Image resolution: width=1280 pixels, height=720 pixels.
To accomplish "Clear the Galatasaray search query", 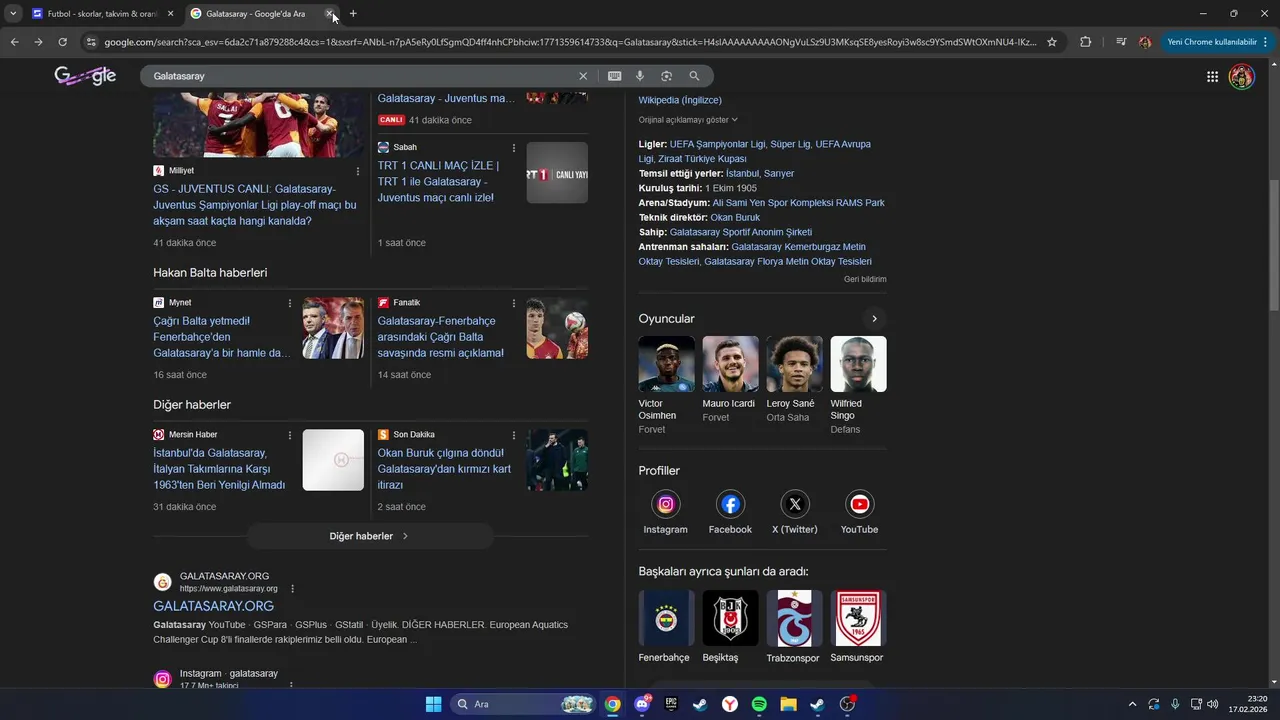I will coord(583,76).
